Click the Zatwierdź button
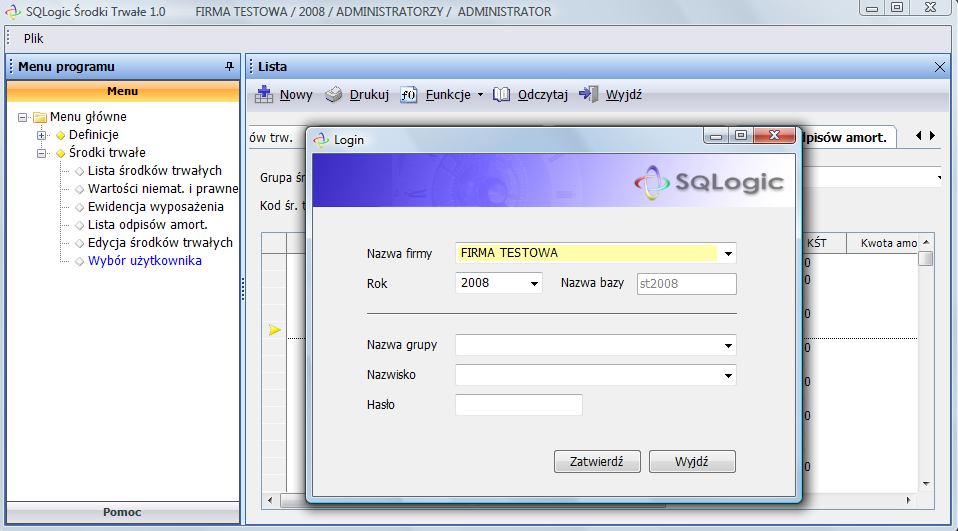 point(597,461)
